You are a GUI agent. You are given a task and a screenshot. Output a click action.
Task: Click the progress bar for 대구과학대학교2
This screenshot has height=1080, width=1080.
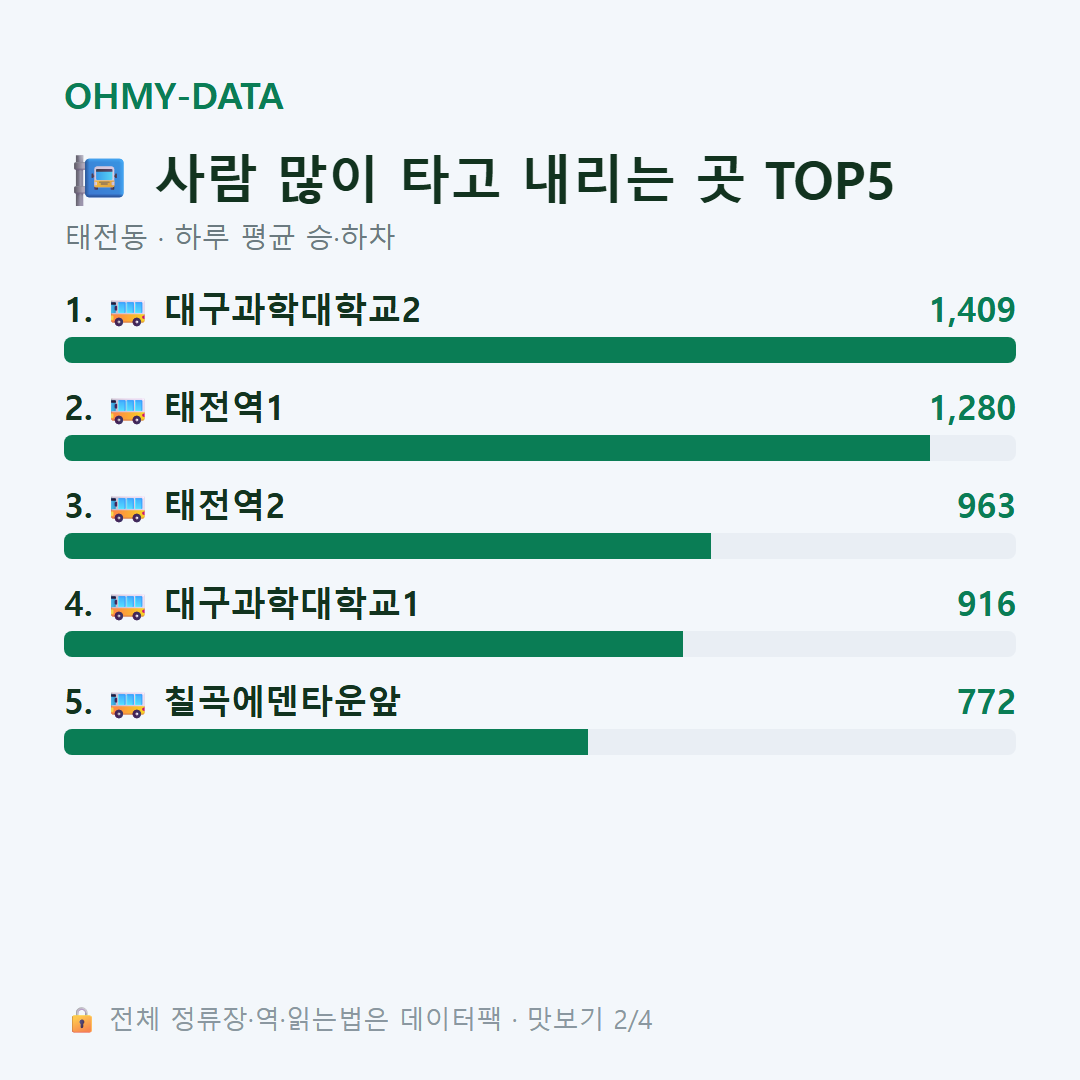pyautogui.click(x=540, y=350)
